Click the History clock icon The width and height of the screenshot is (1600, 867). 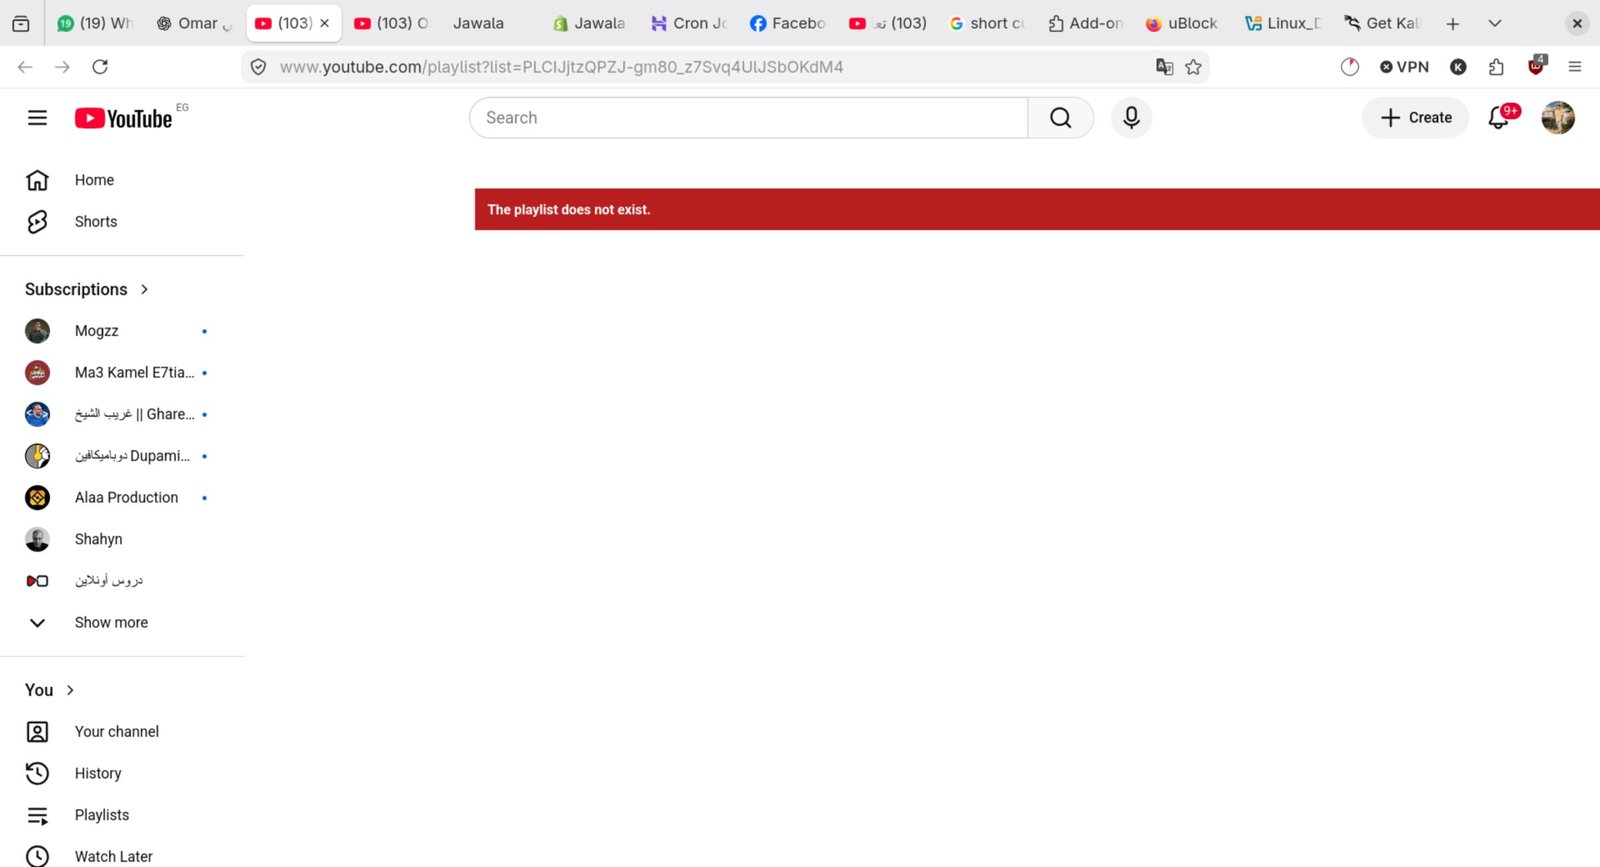(37, 774)
